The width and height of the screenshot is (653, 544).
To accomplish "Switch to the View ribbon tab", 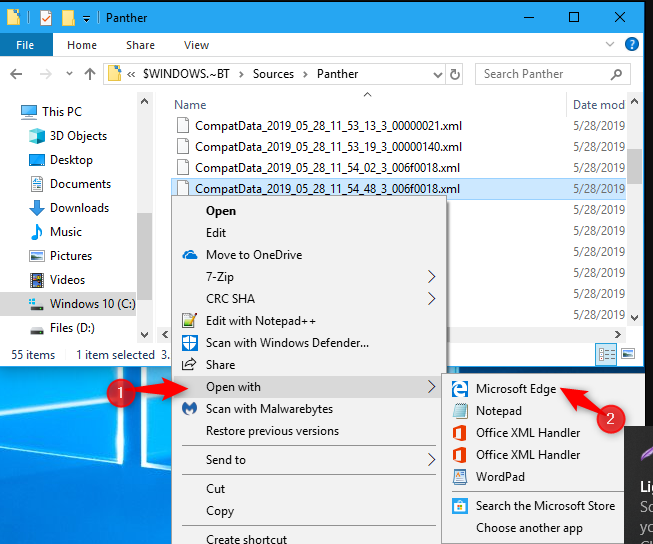I will 196,45.
